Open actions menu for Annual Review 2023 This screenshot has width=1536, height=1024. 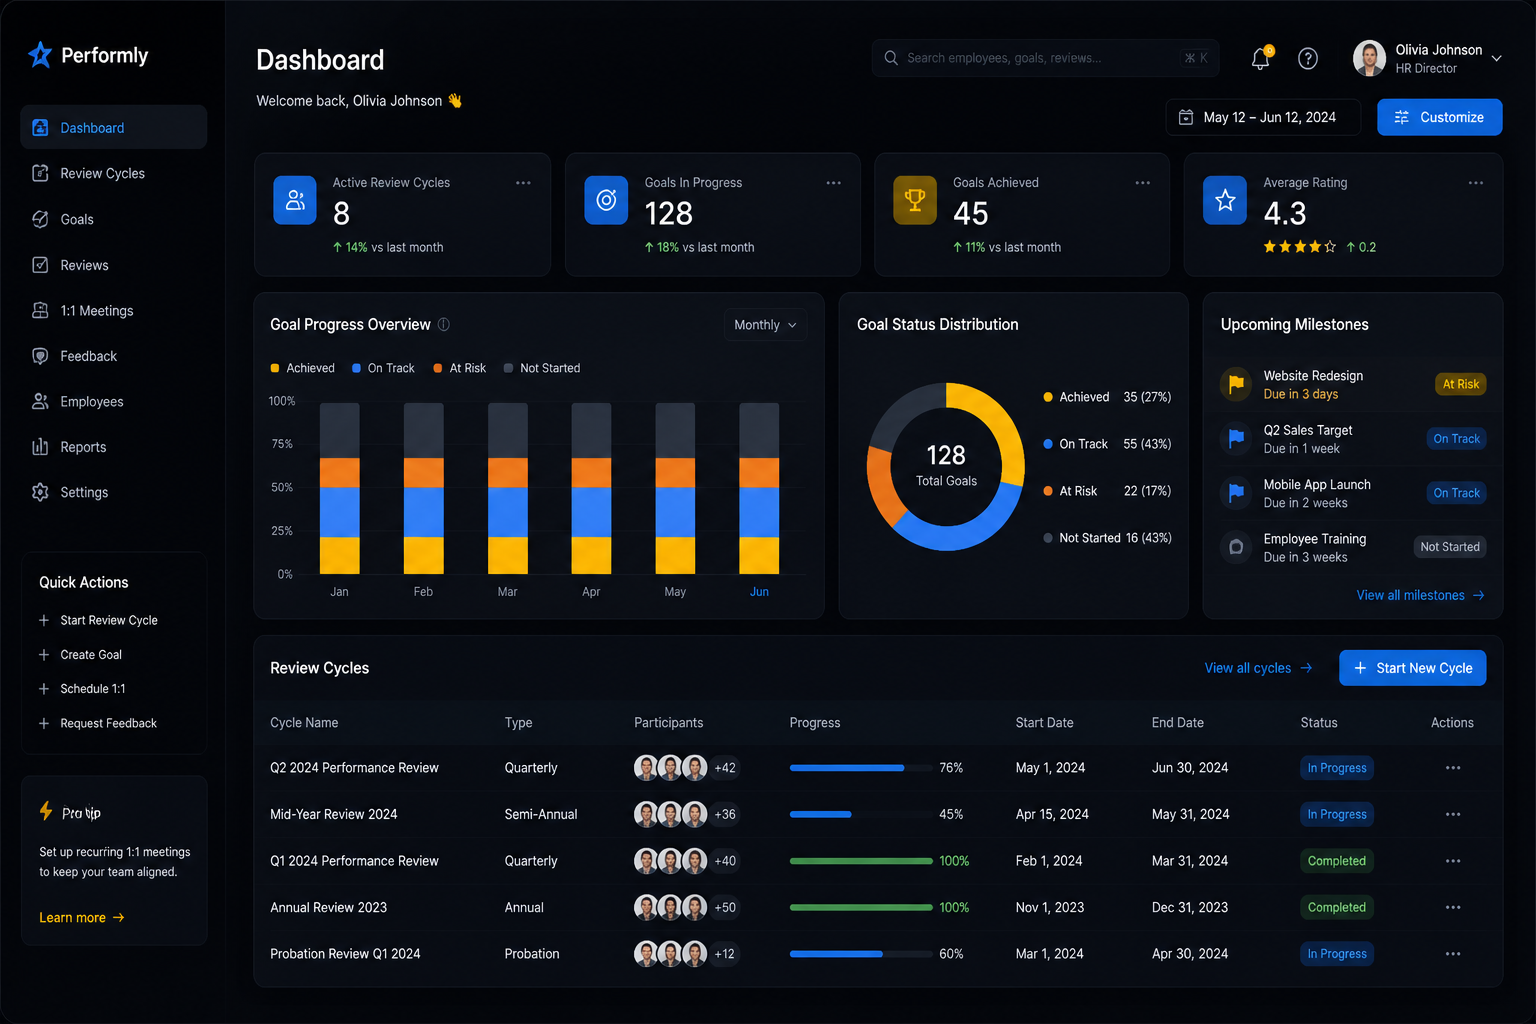coord(1453,907)
